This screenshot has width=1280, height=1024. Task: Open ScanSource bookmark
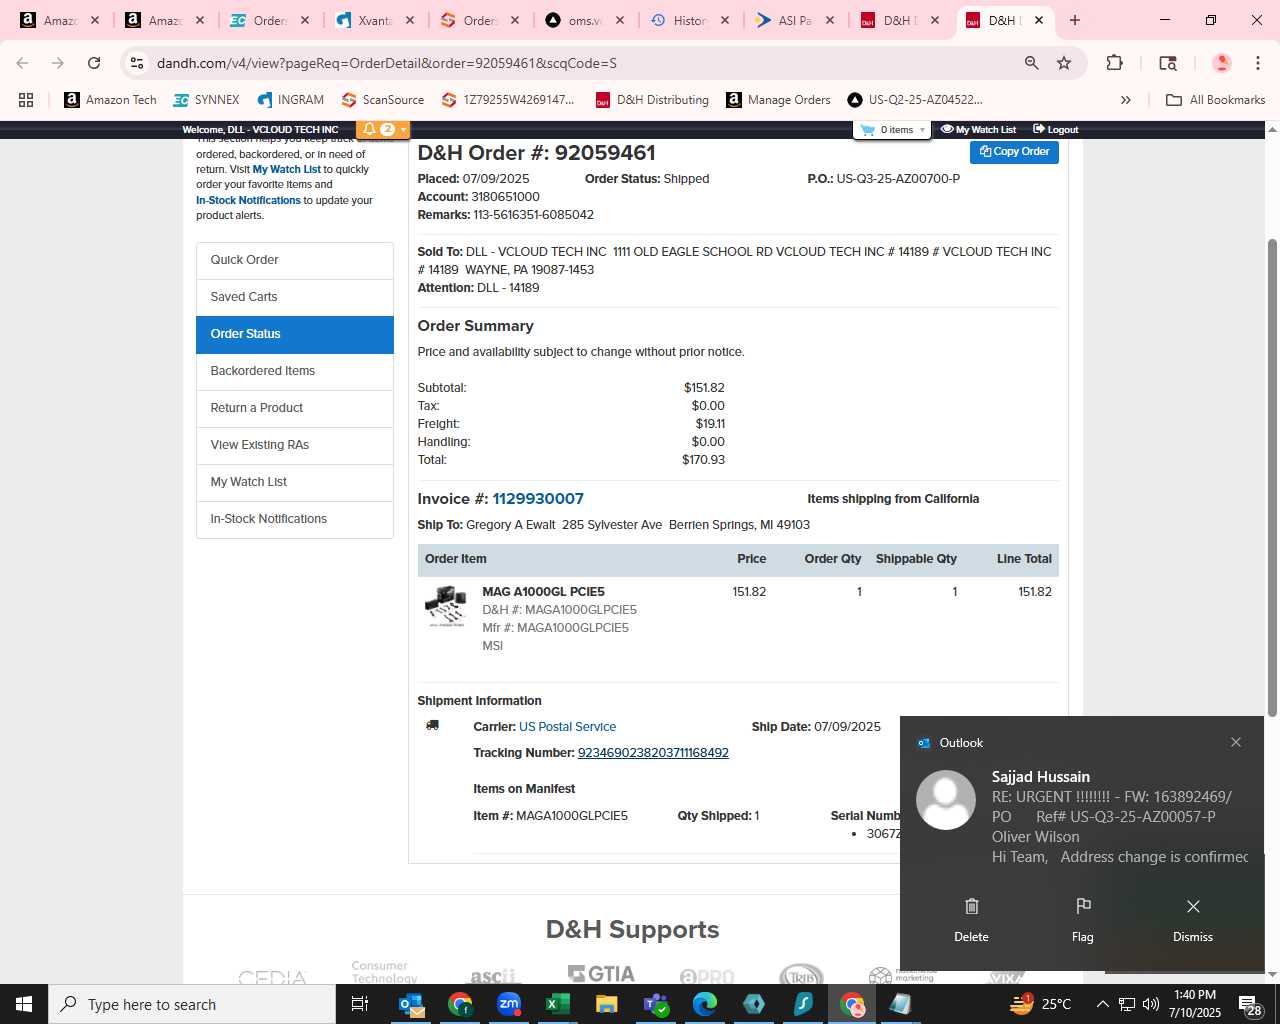click(382, 100)
